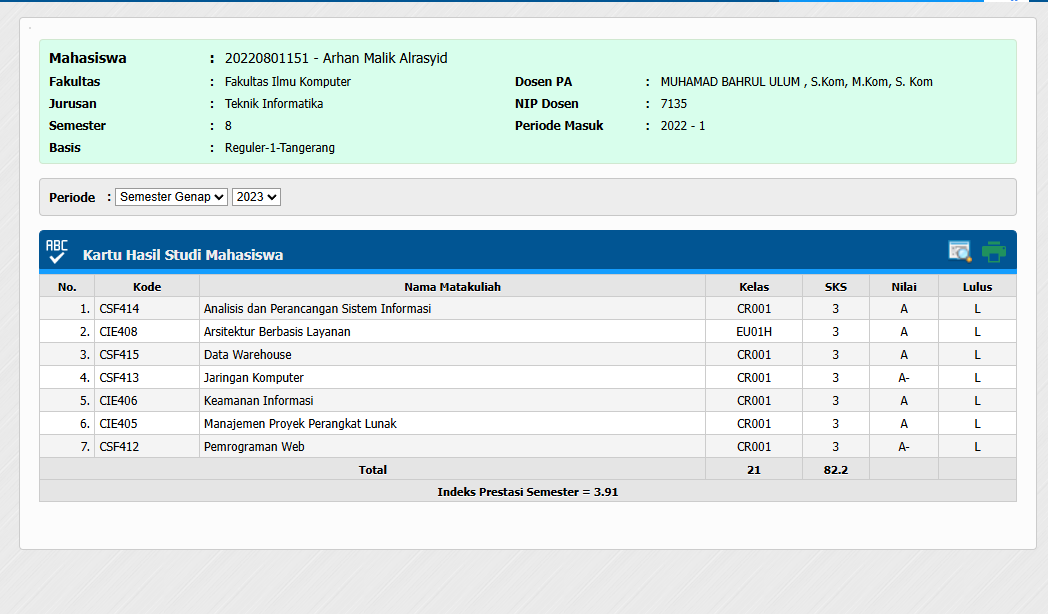Select the Arsitektur Berbasis Layanan course
The image size is (1048, 614).
click(277, 332)
